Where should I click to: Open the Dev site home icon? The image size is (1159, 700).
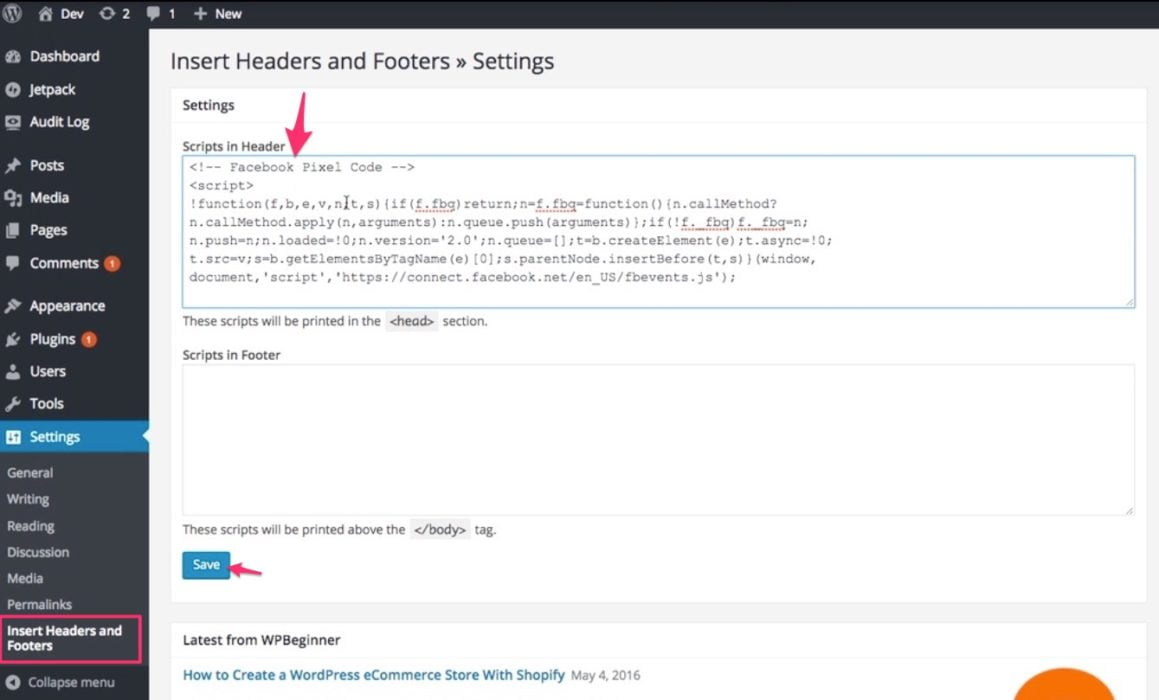click(x=45, y=14)
